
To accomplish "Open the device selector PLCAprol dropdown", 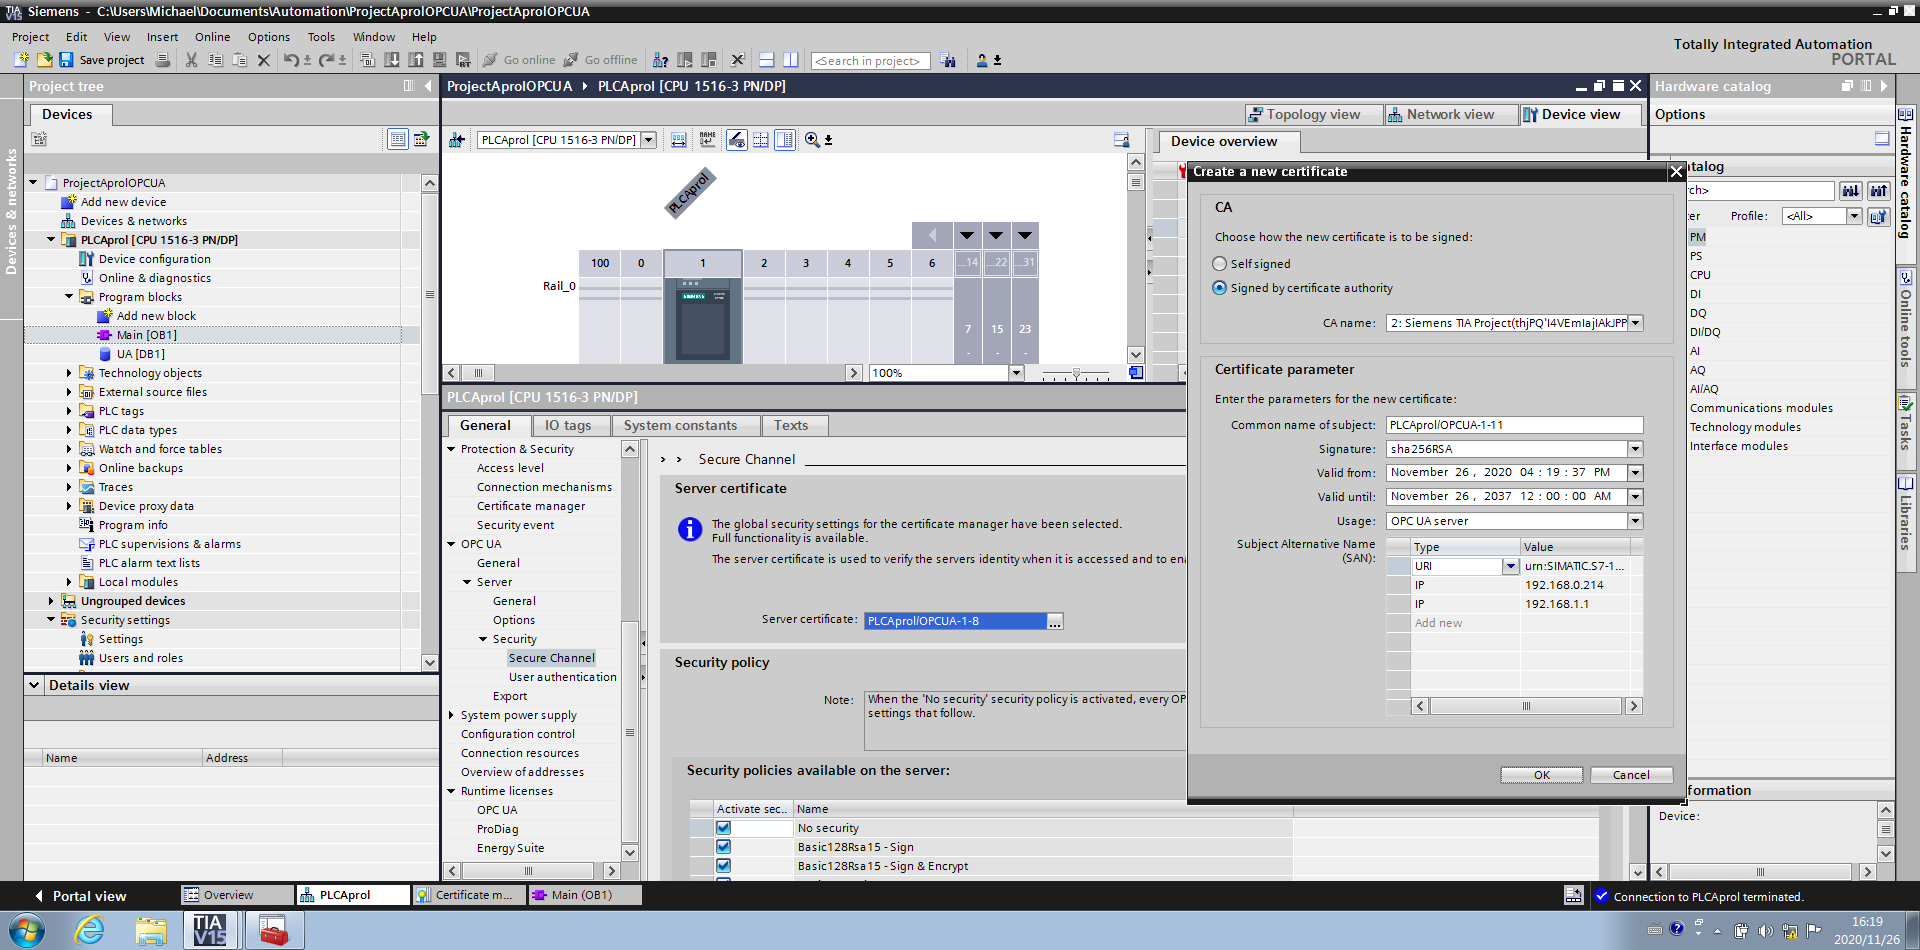I will (x=648, y=140).
